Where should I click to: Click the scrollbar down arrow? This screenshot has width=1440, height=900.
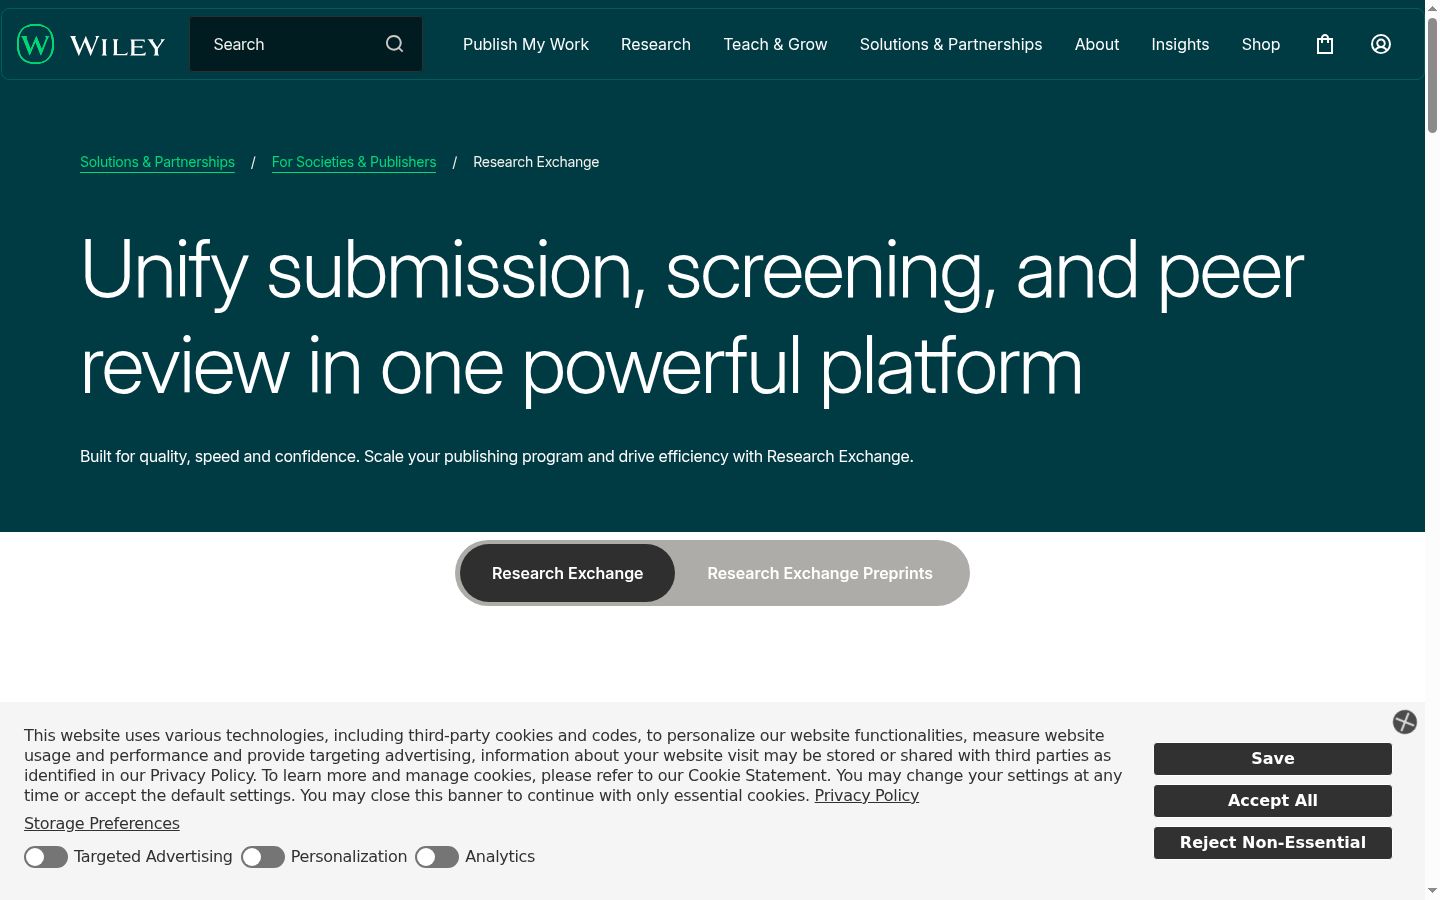pos(1432,891)
